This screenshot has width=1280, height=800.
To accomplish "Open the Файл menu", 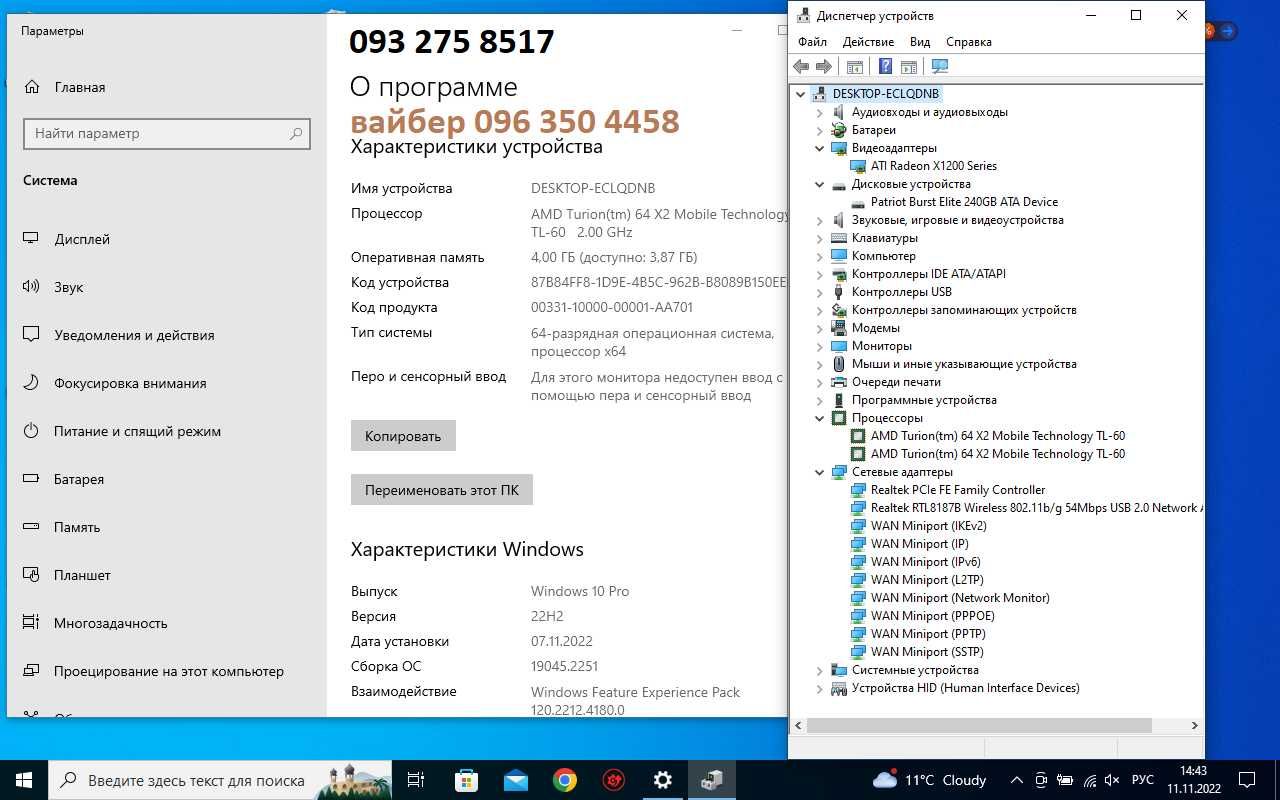I will coord(812,42).
